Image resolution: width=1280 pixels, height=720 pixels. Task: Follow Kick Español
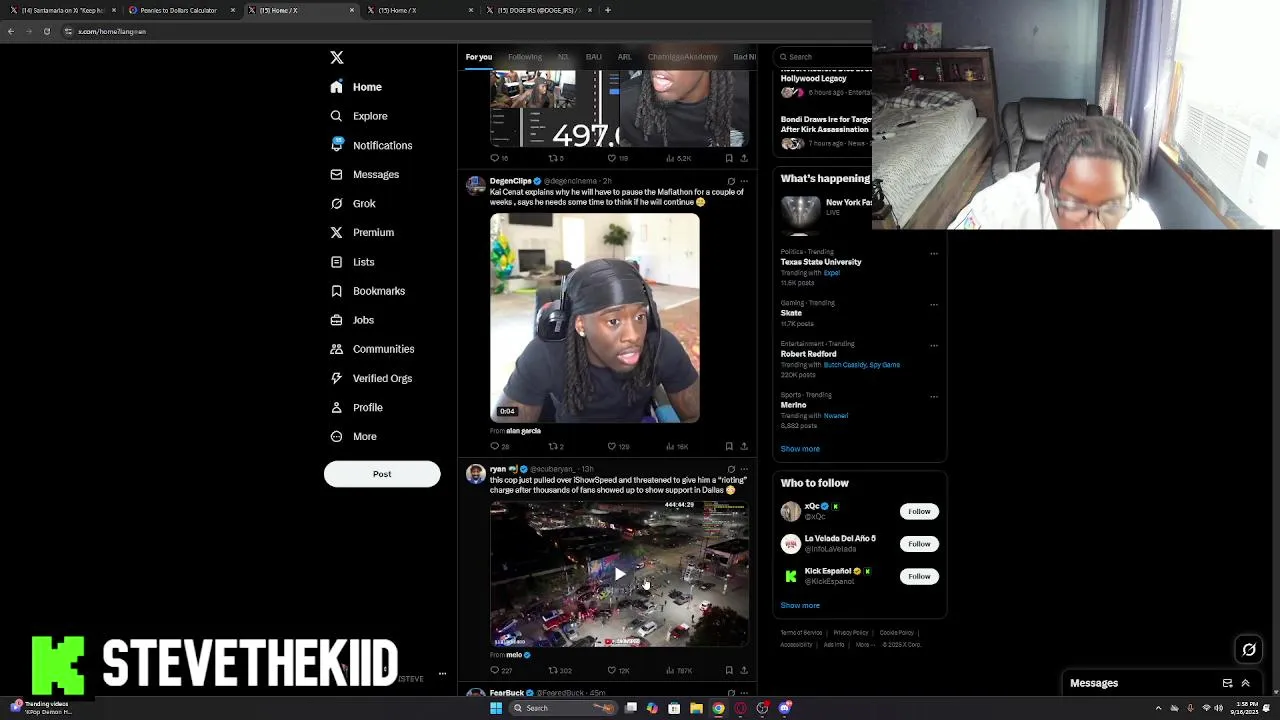pos(919,576)
